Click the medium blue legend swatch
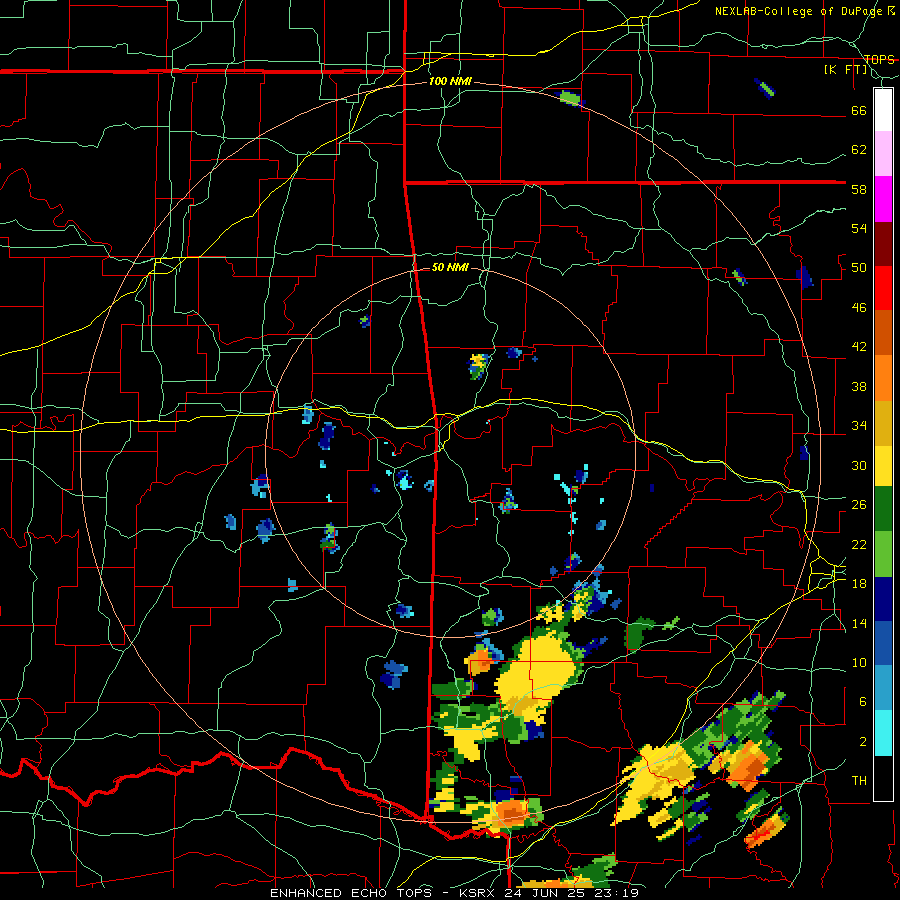 coord(883,643)
